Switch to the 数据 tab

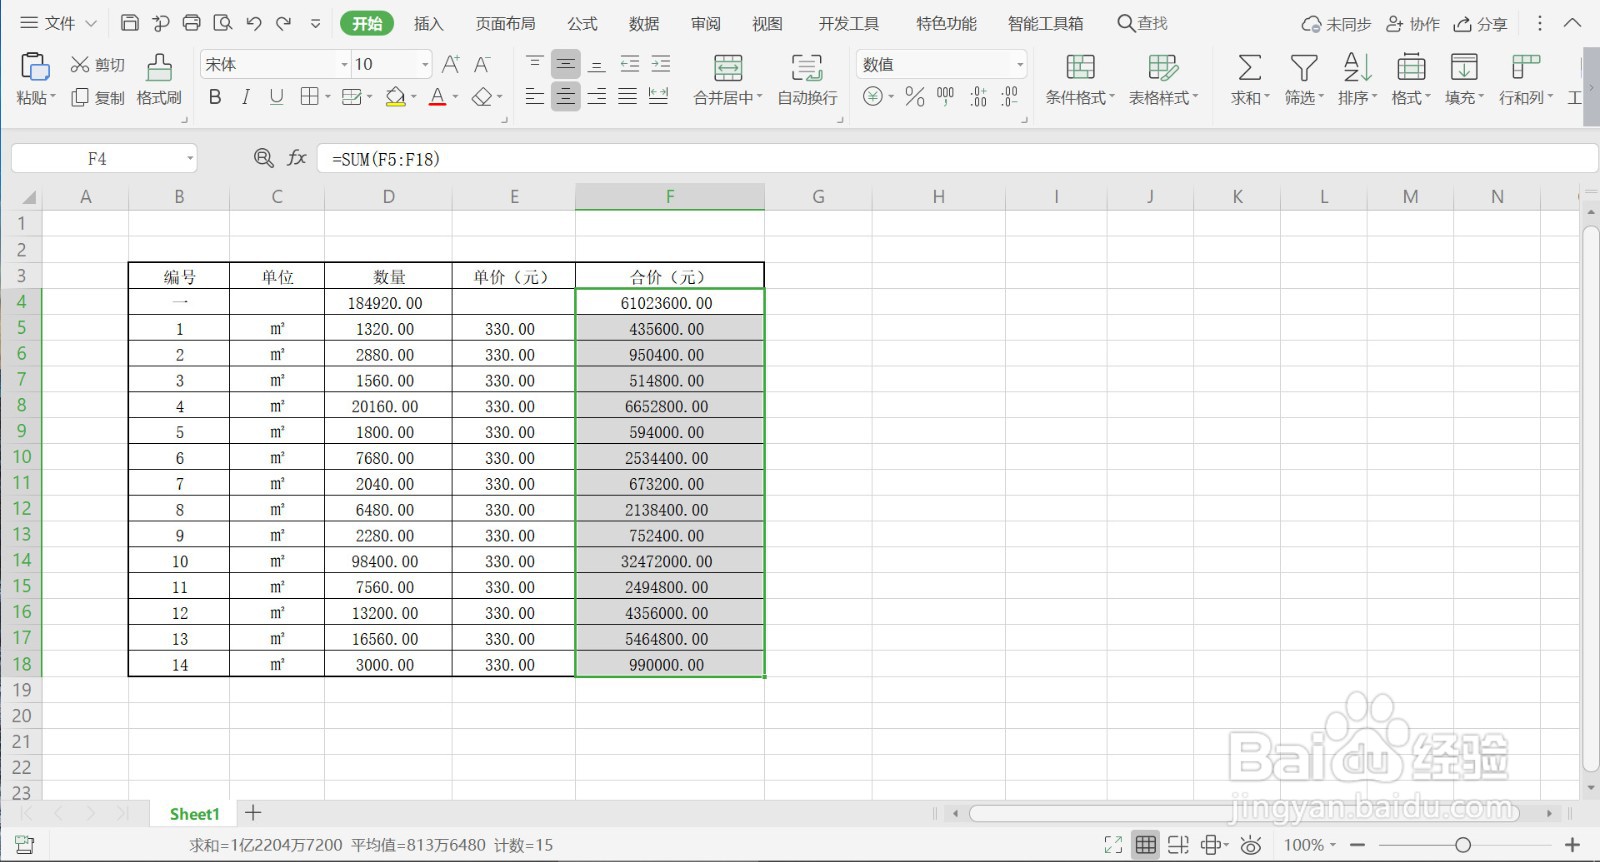644,23
